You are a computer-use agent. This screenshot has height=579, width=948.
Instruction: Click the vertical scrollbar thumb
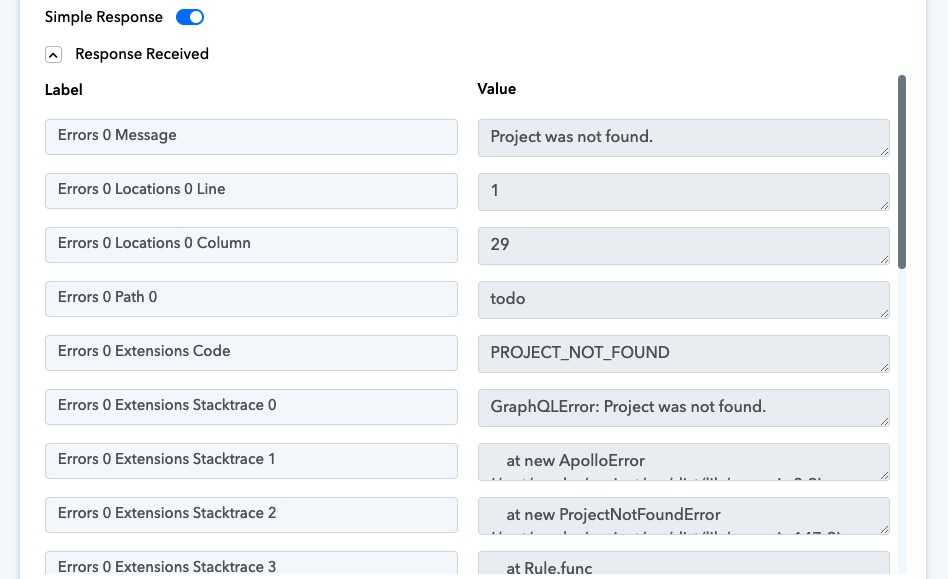pyautogui.click(x=902, y=171)
